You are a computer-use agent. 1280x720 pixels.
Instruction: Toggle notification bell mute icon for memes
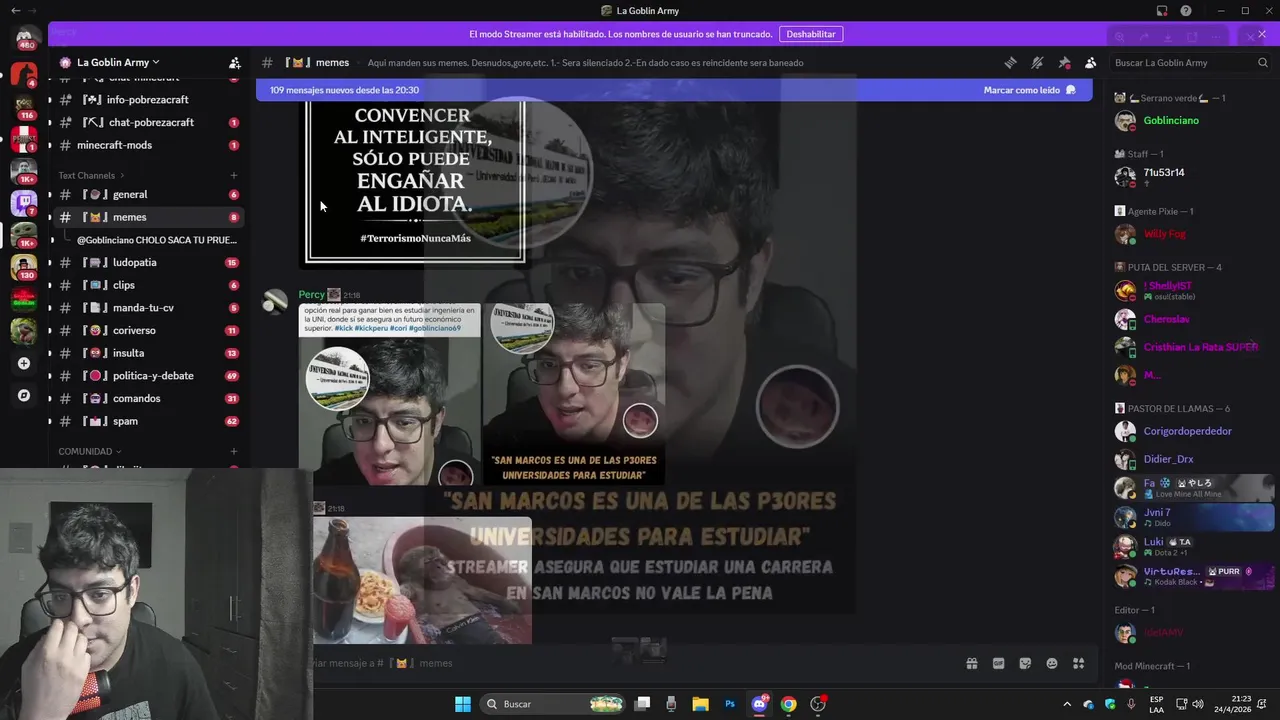[1037, 62]
